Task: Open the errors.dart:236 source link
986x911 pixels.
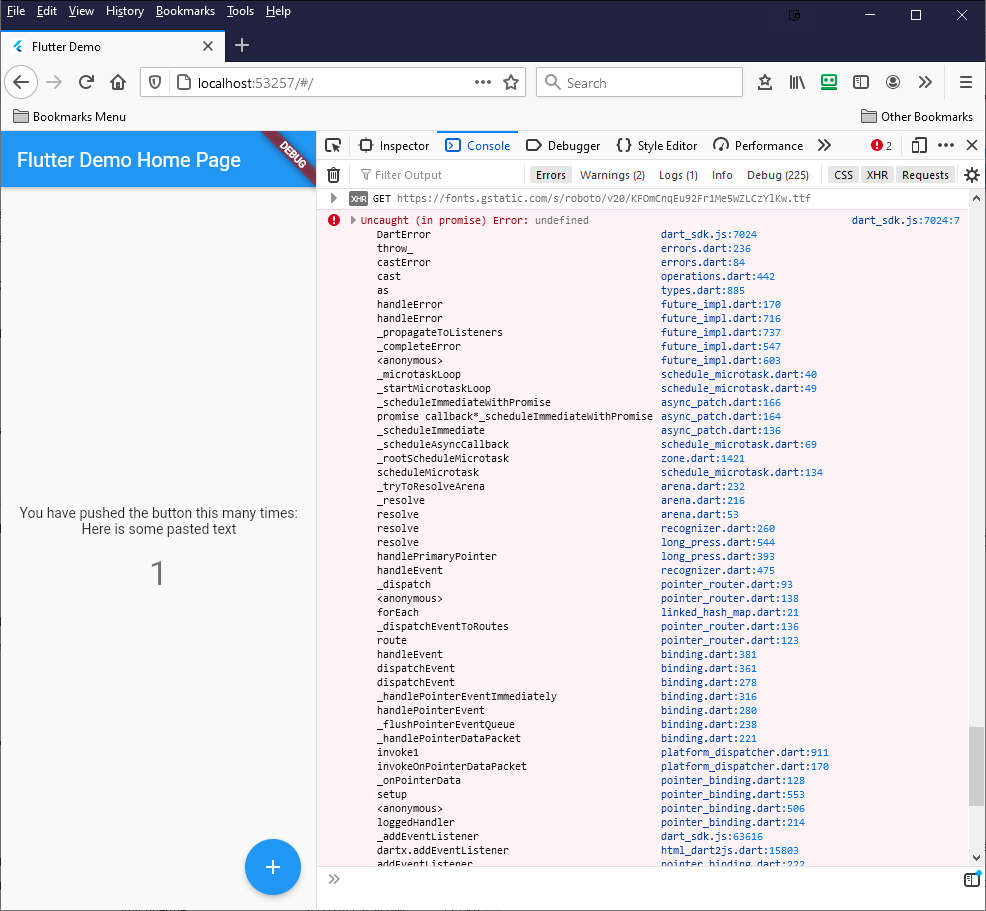Action: [x=706, y=248]
